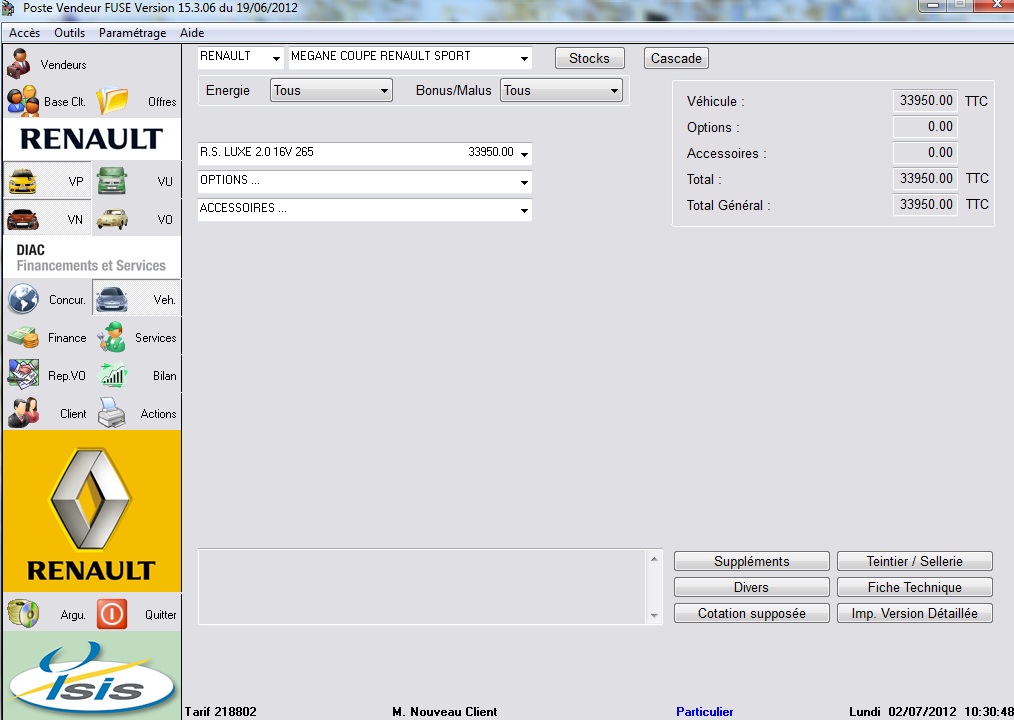Open the Concur. globe icon
1014x720 pixels.
pyautogui.click(x=23, y=299)
